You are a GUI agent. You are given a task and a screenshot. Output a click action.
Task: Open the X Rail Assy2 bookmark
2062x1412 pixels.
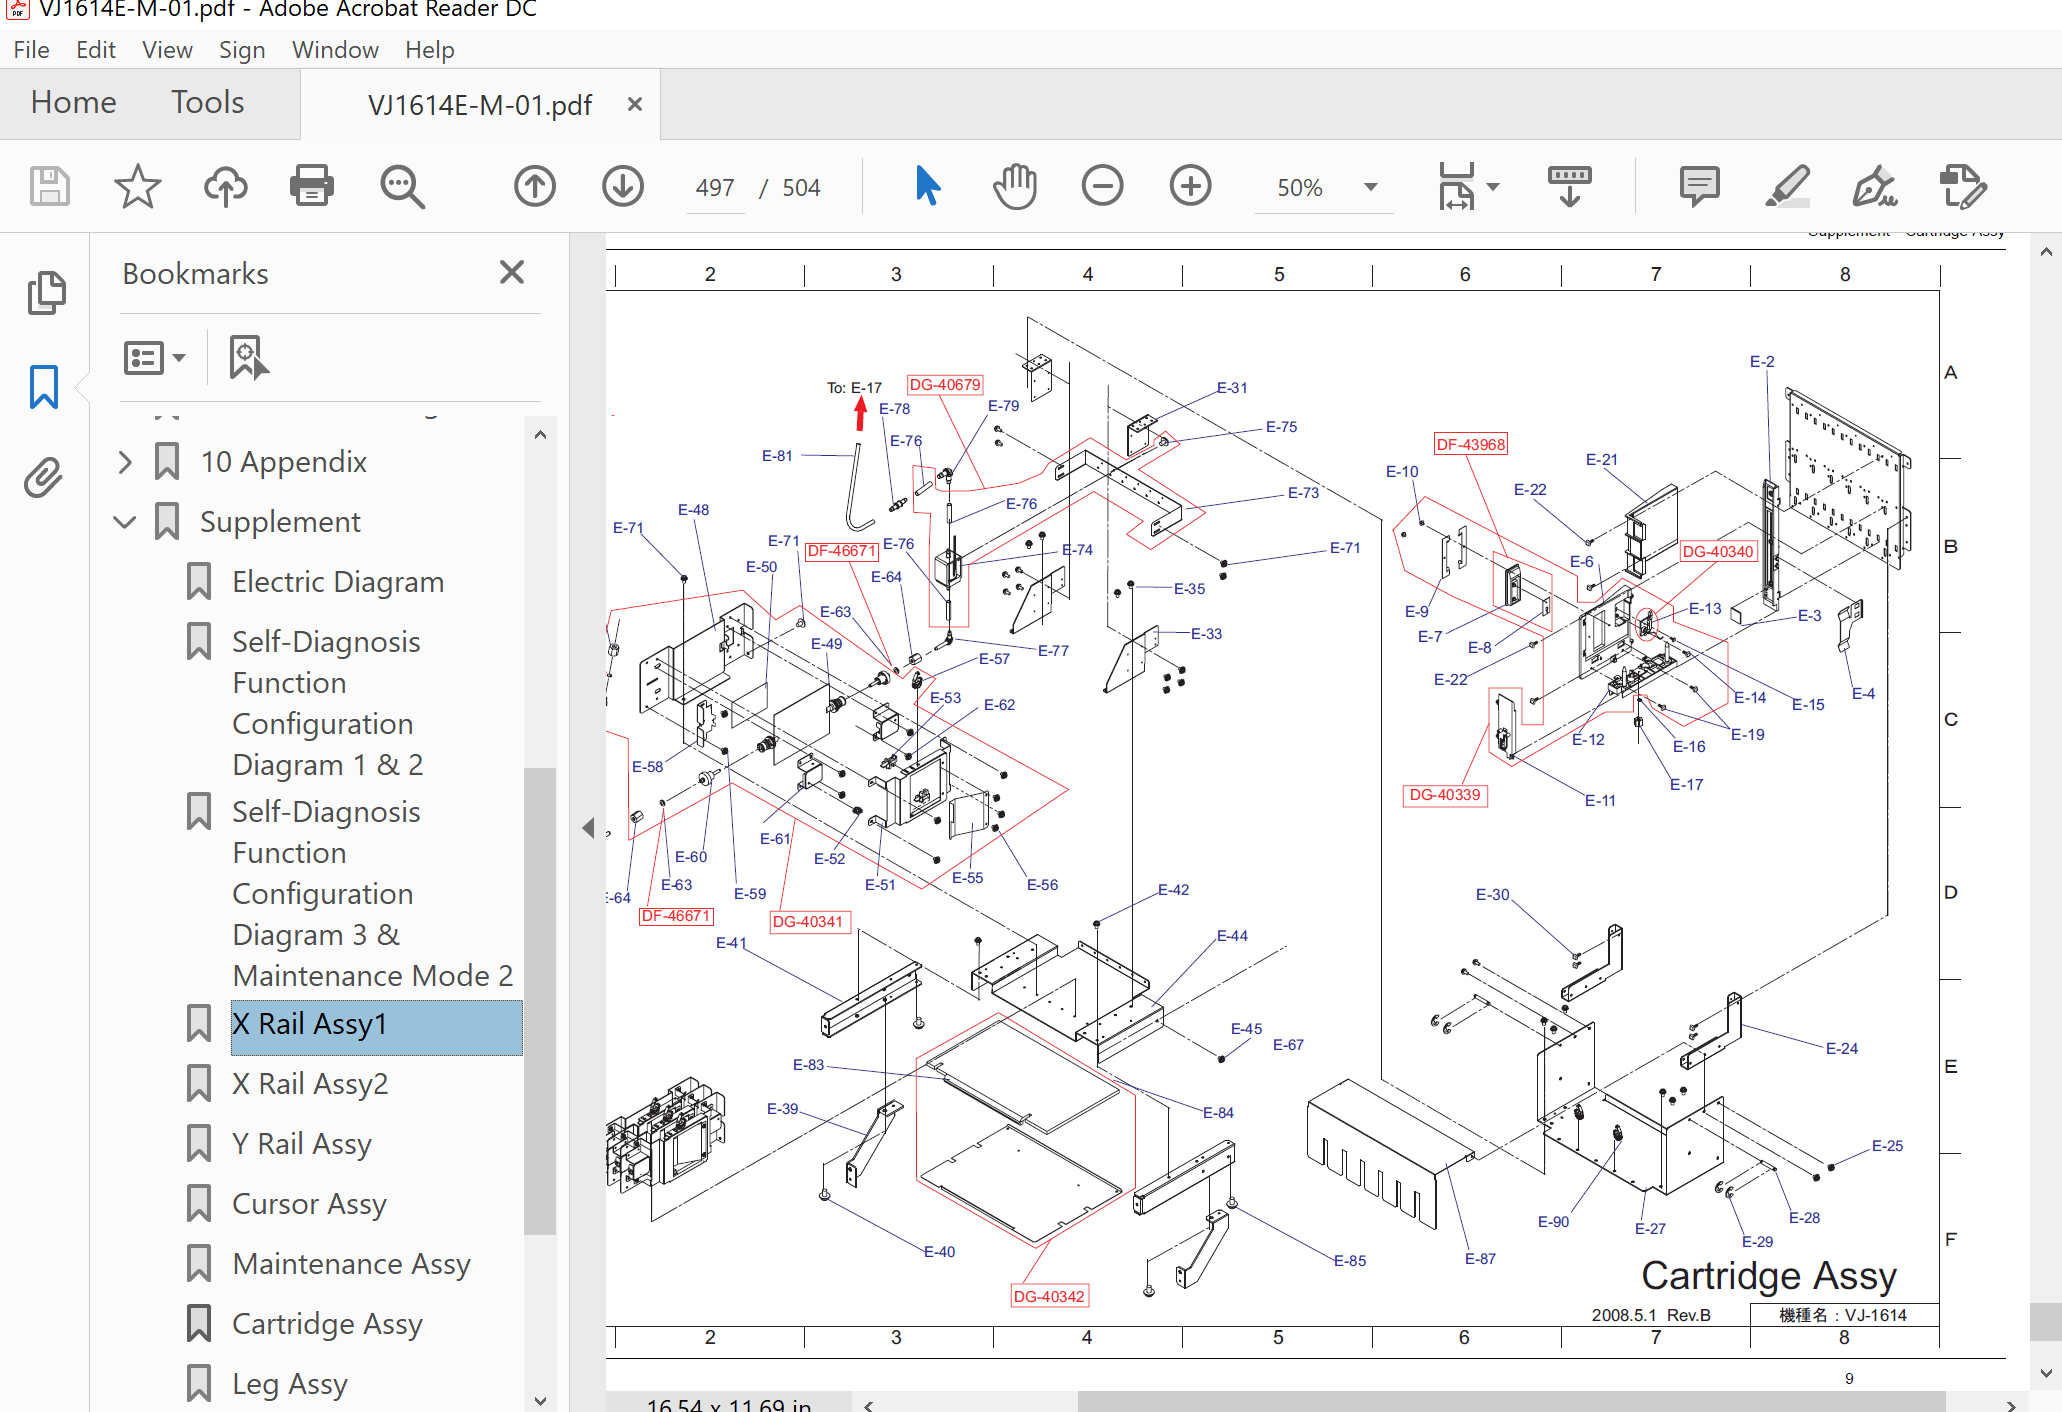(310, 1084)
